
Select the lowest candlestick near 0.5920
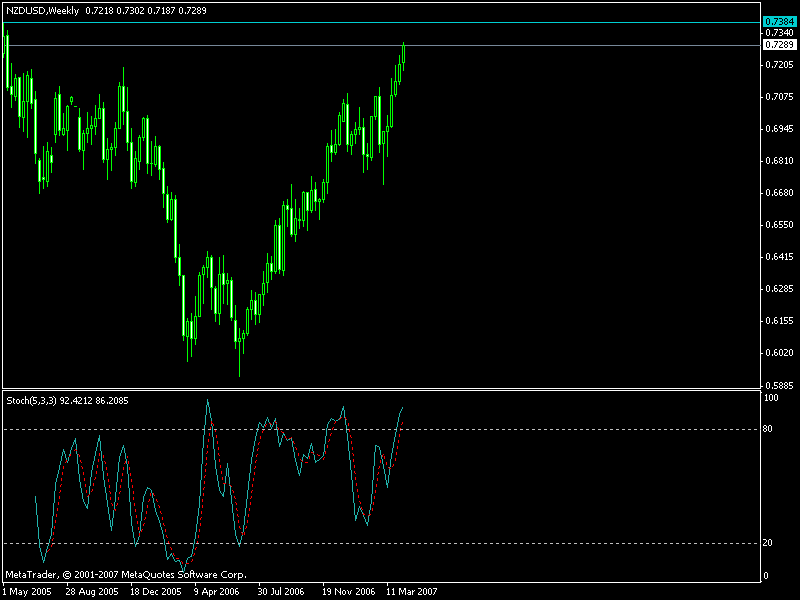click(240, 352)
